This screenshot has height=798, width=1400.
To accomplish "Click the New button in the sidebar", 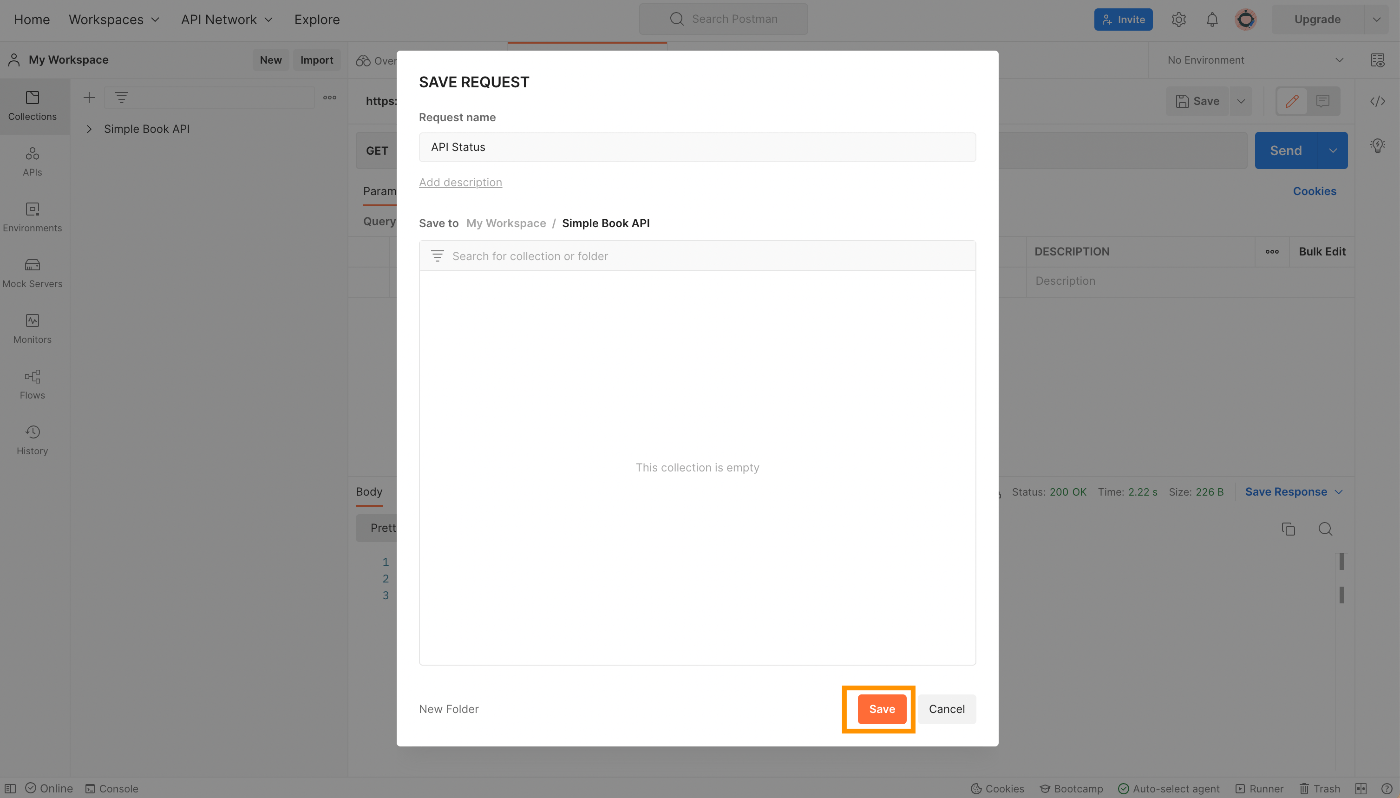I will [271, 60].
